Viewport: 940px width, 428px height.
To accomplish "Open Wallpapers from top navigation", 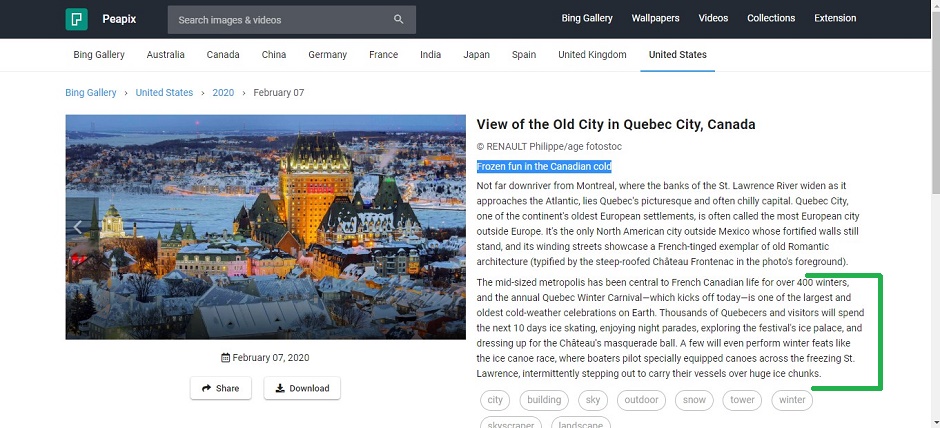I will coord(655,18).
